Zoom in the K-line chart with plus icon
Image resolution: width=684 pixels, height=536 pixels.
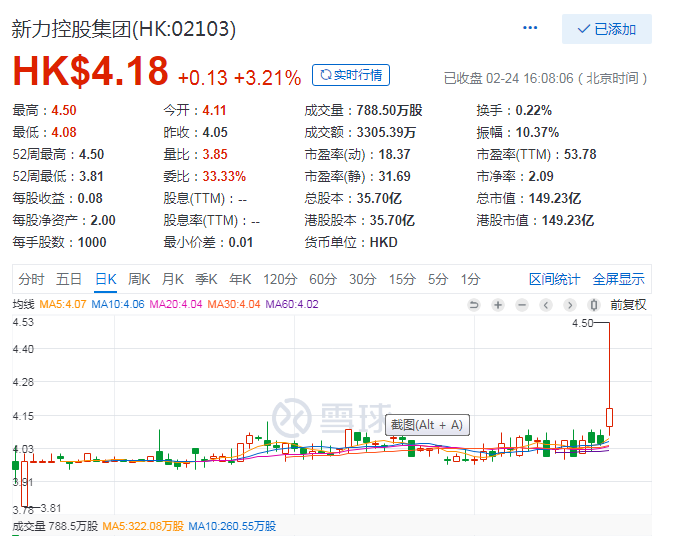pos(498,305)
